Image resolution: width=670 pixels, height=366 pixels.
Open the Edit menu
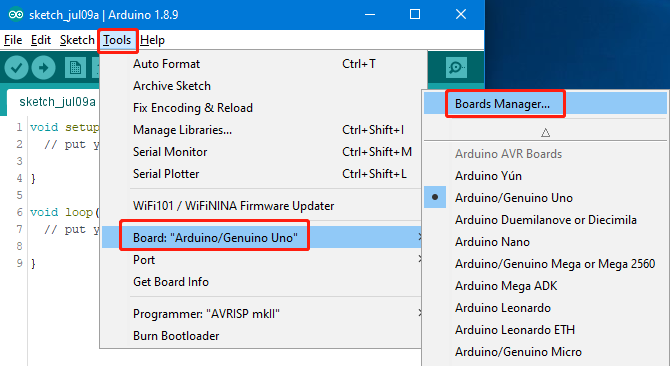point(41,40)
